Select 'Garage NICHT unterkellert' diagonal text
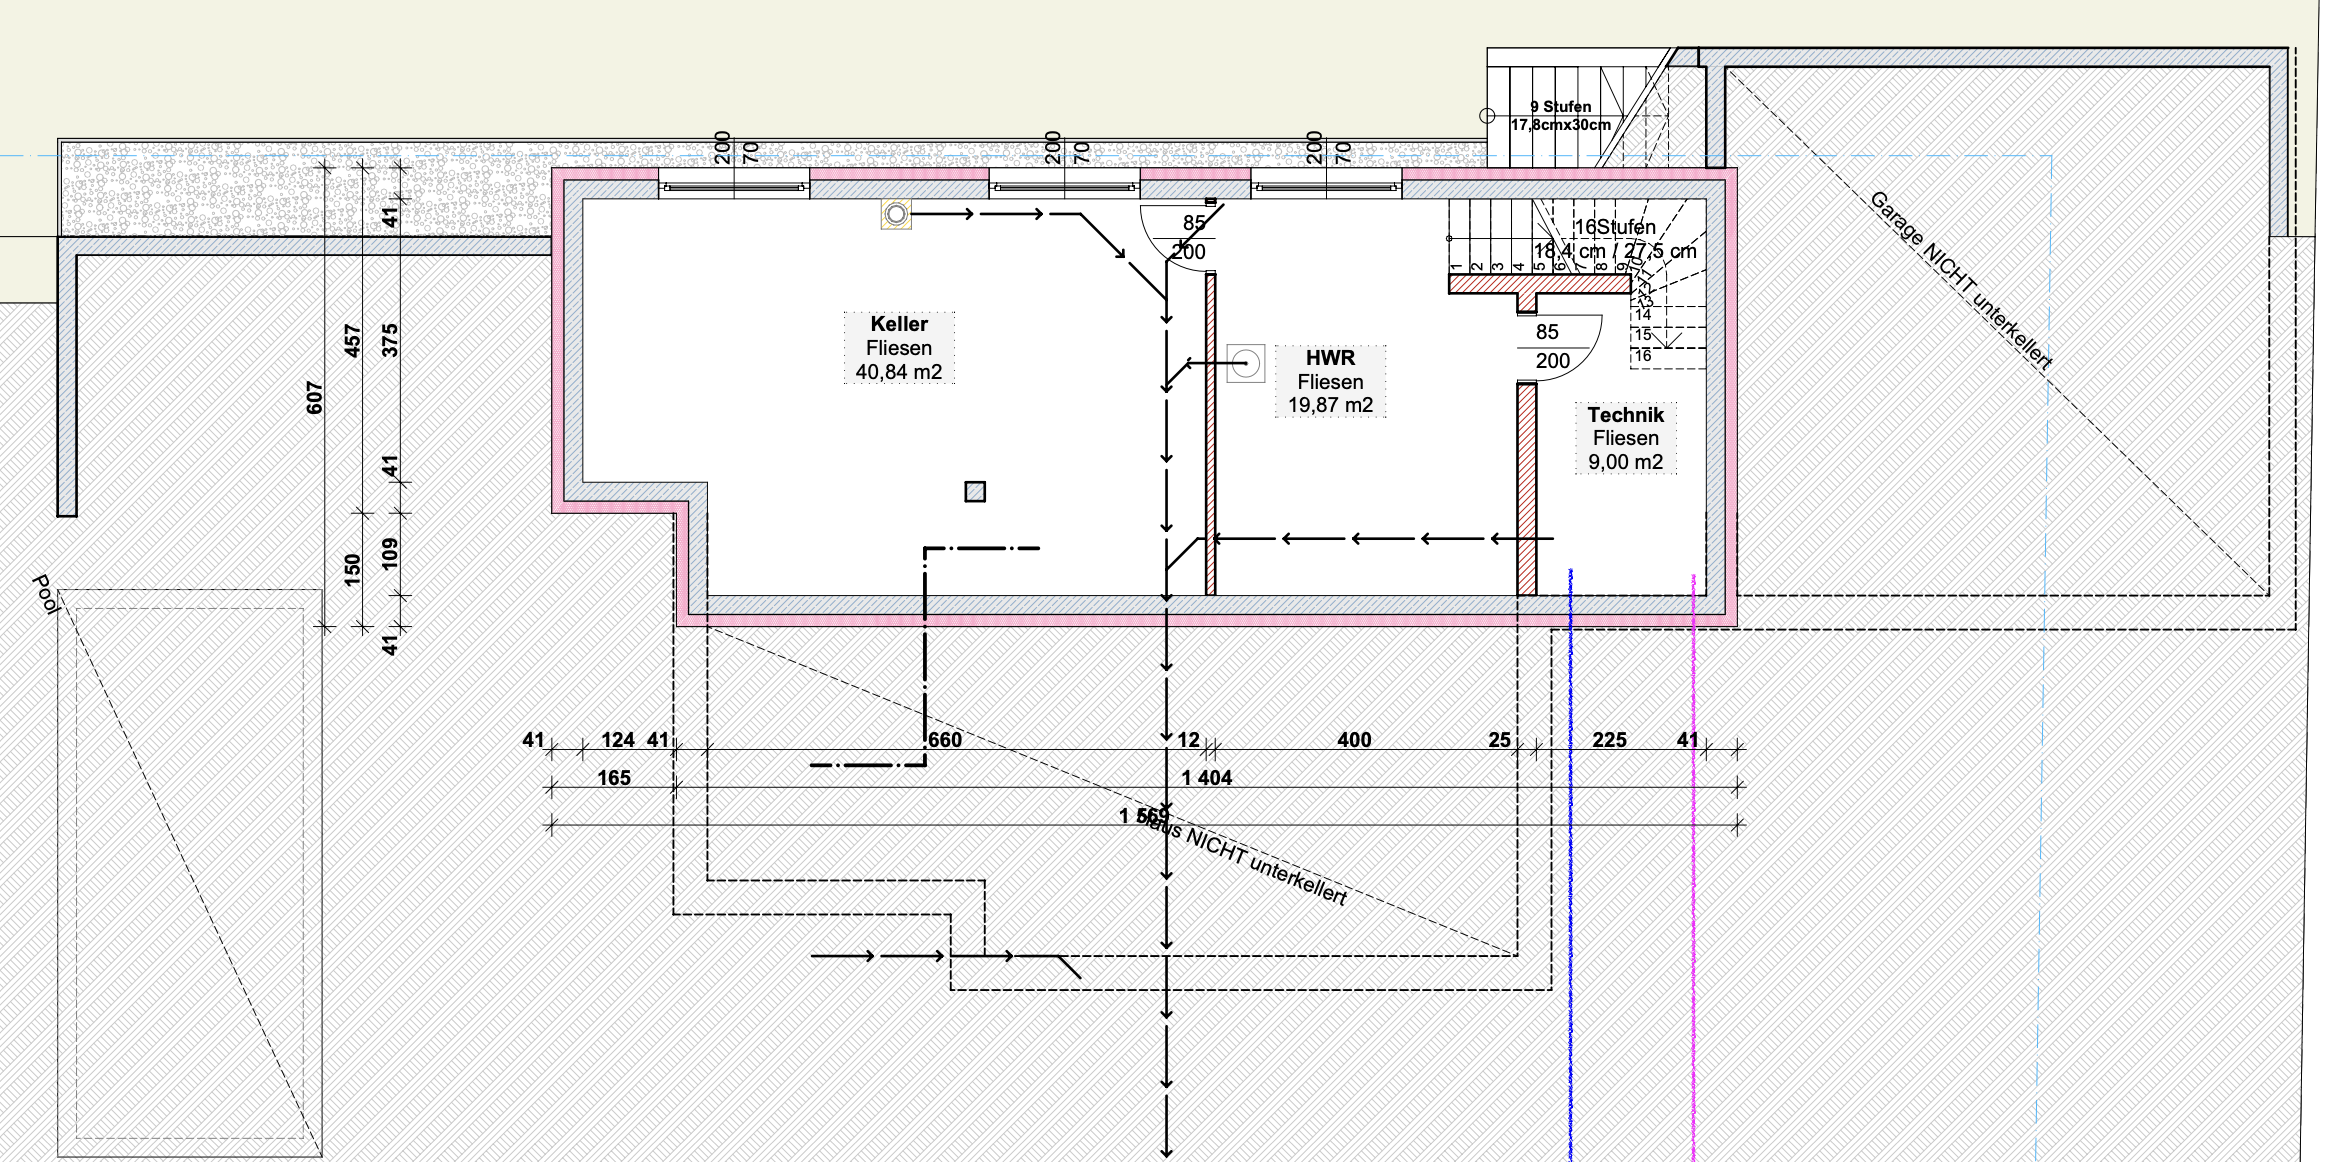This screenshot has width=2352, height=1162. (1961, 281)
